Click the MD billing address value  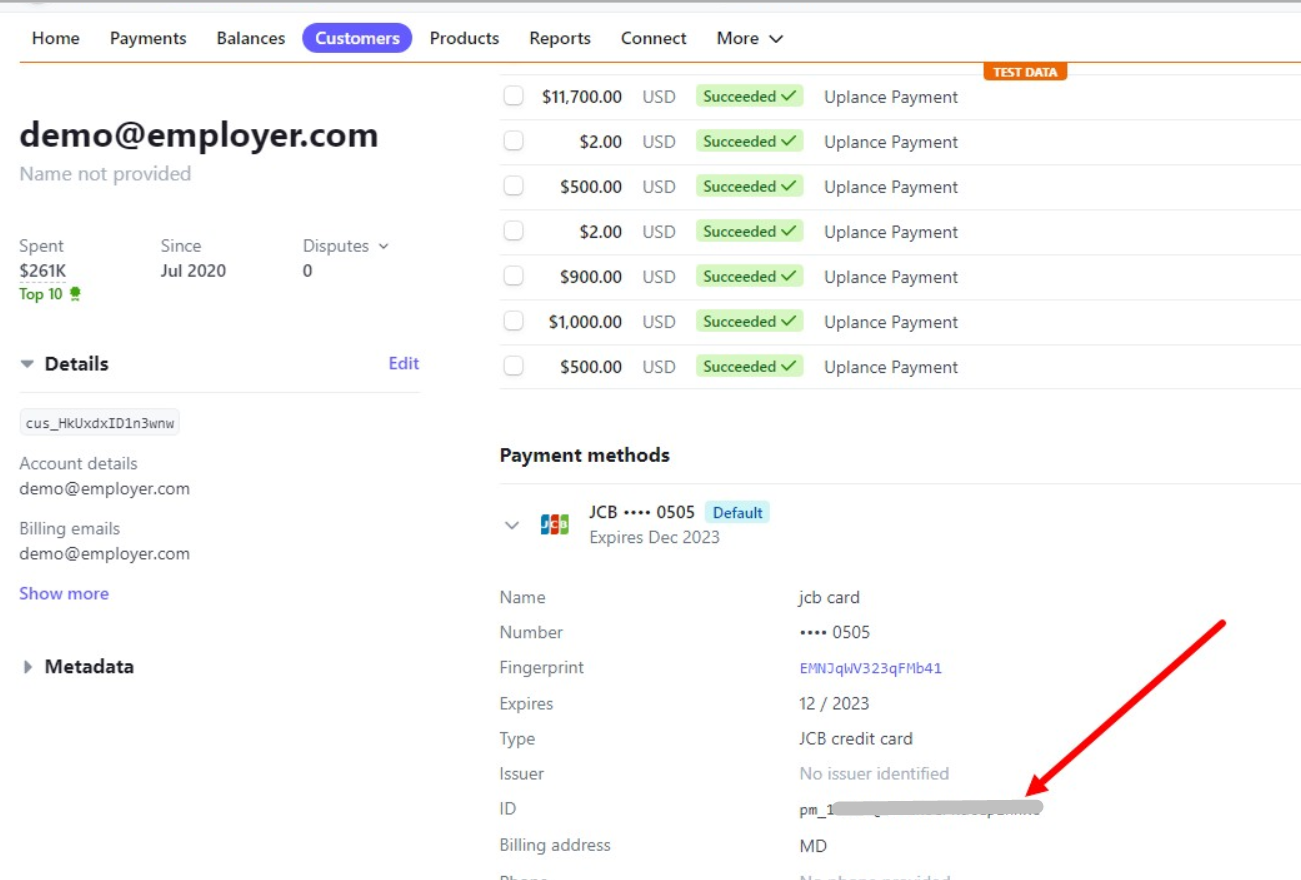pos(814,846)
